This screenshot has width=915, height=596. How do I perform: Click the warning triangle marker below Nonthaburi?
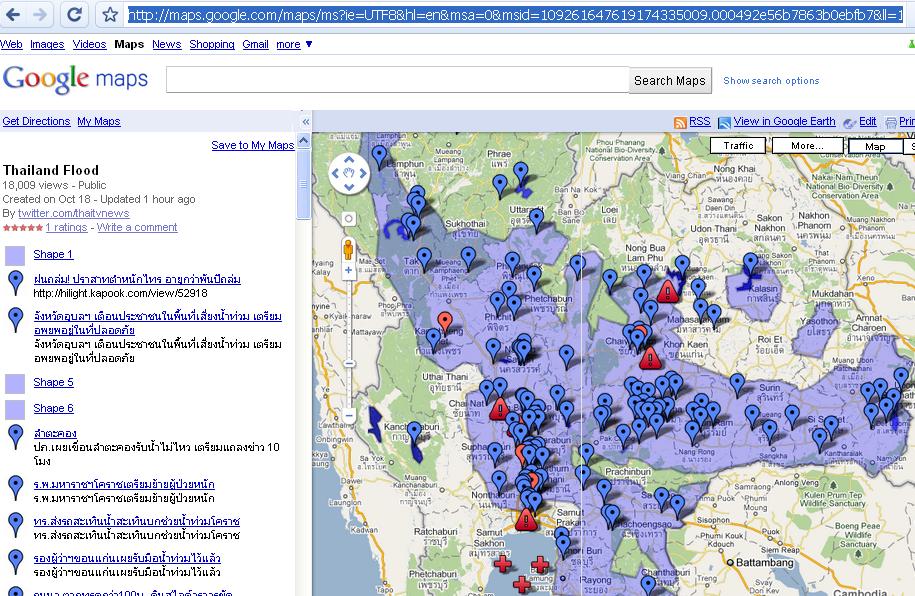pos(526,518)
